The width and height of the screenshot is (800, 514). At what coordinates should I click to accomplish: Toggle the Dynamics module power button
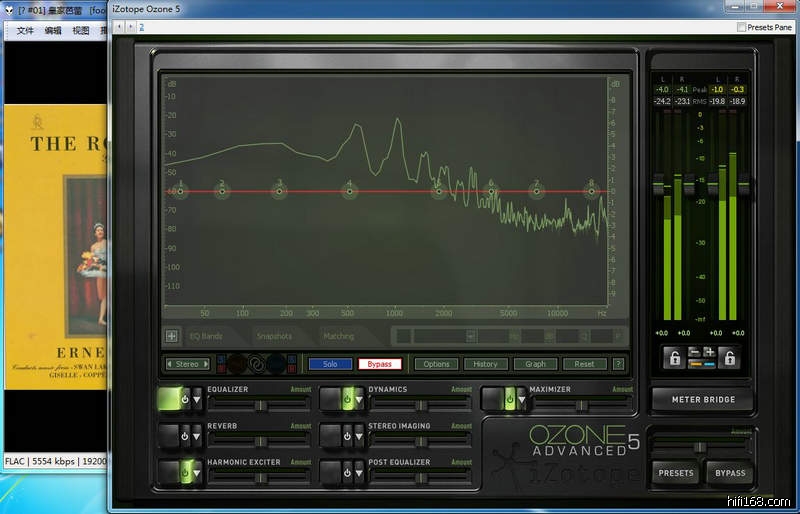(346, 399)
